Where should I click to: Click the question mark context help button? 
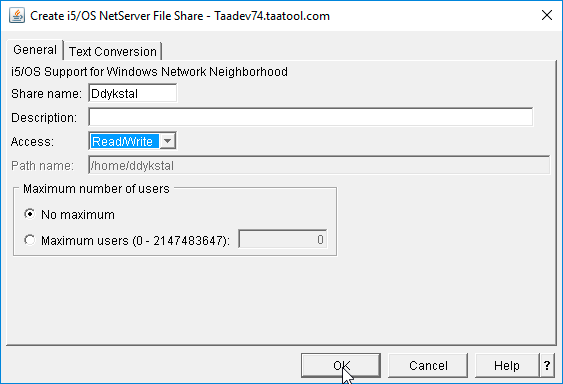547,365
